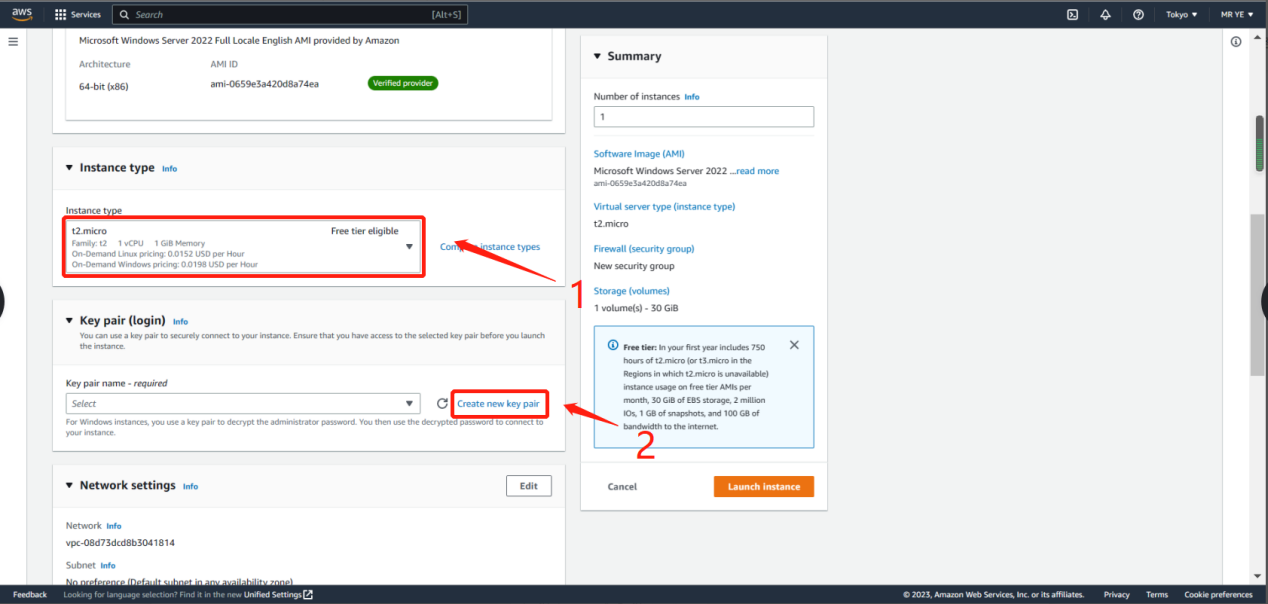Open the Key pair name Select dropdown
1268x604 pixels.
(x=243, y=403)
